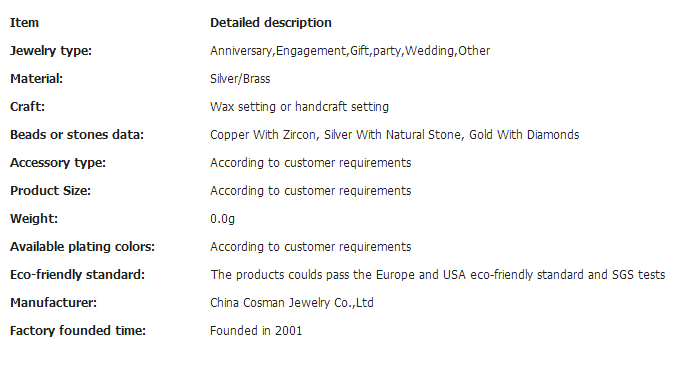This screenshot has height=366, width=692.
Task: Click China Cosman Jewelry Co.,Ltd text
Action: pos(292,302)
